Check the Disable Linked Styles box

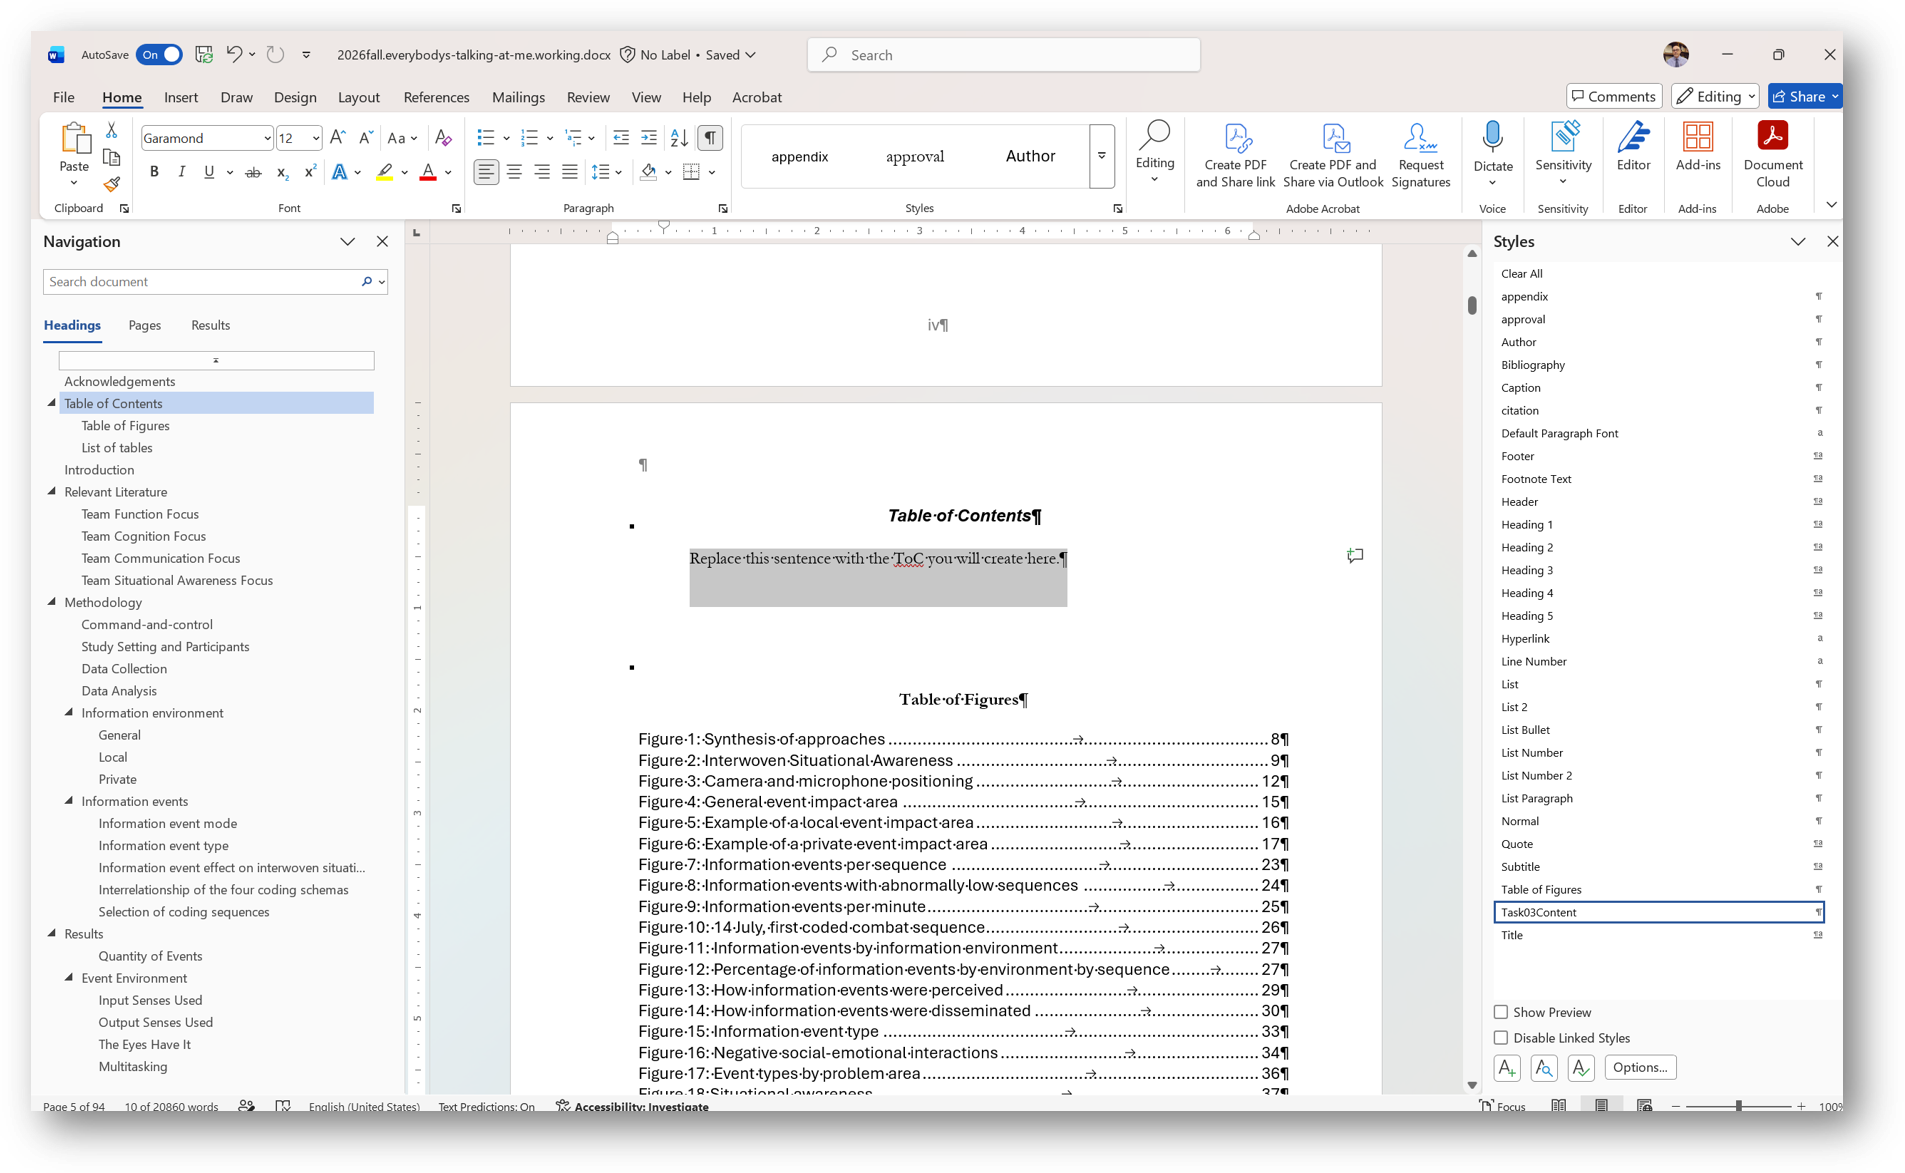click(1500, 1038)
